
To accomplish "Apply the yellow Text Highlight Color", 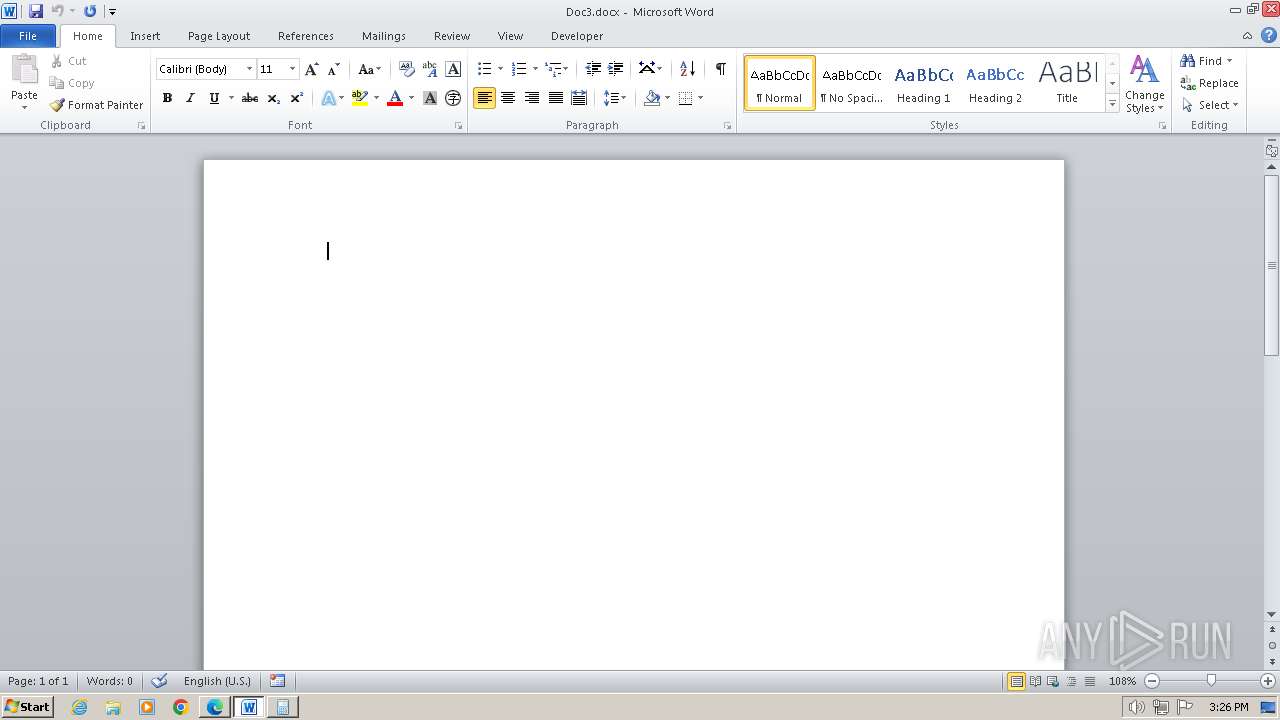I will pyautogui.click(x=360, y=98).
